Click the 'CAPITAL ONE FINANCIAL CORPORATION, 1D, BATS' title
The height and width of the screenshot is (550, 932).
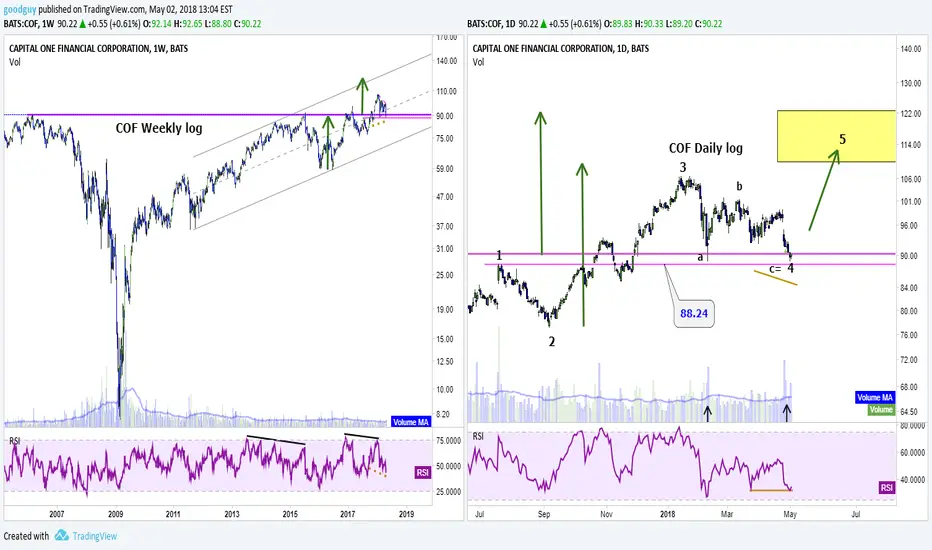(x=561, y=49)
